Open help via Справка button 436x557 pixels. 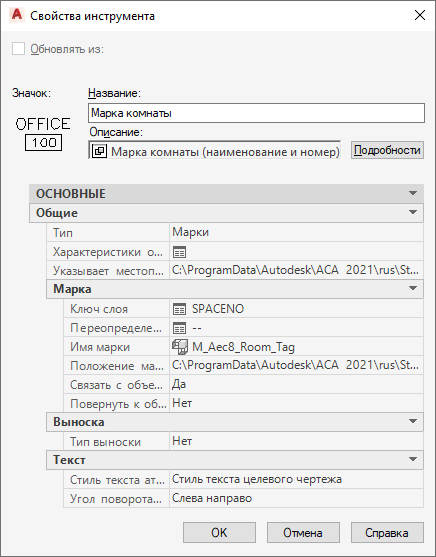click(x=387, y=532)
